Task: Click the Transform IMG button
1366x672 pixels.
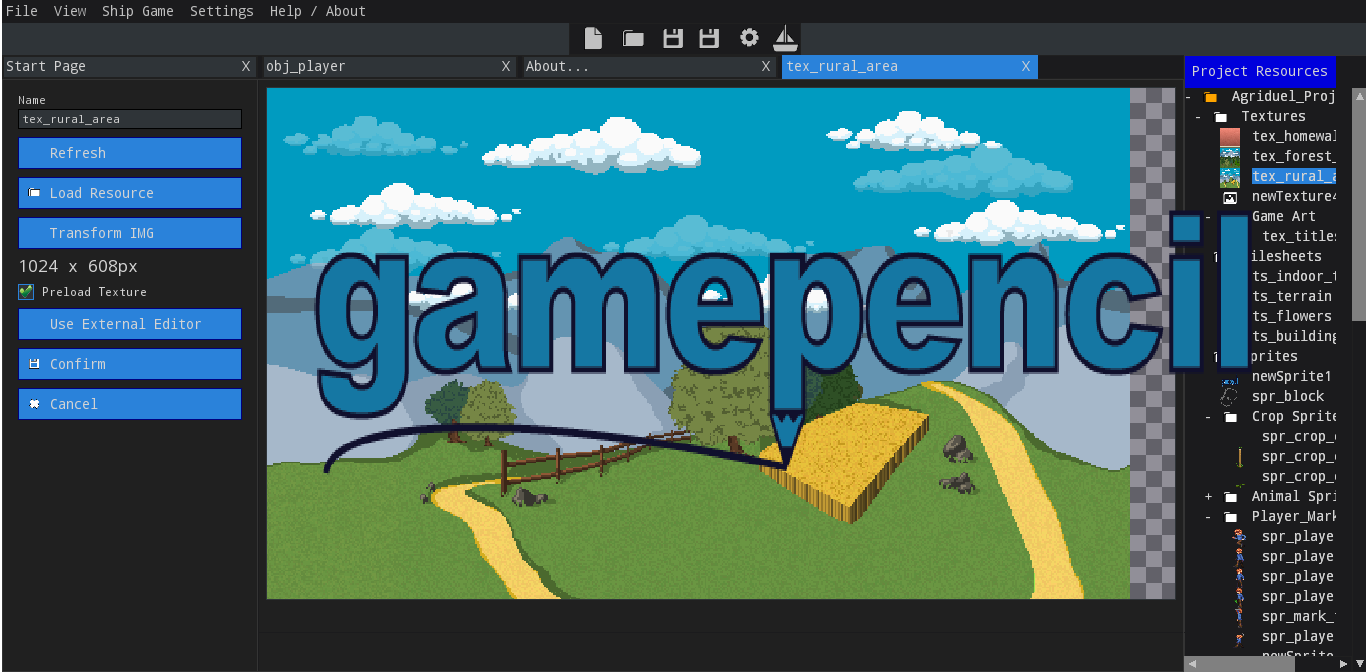Action: point(130,232)
